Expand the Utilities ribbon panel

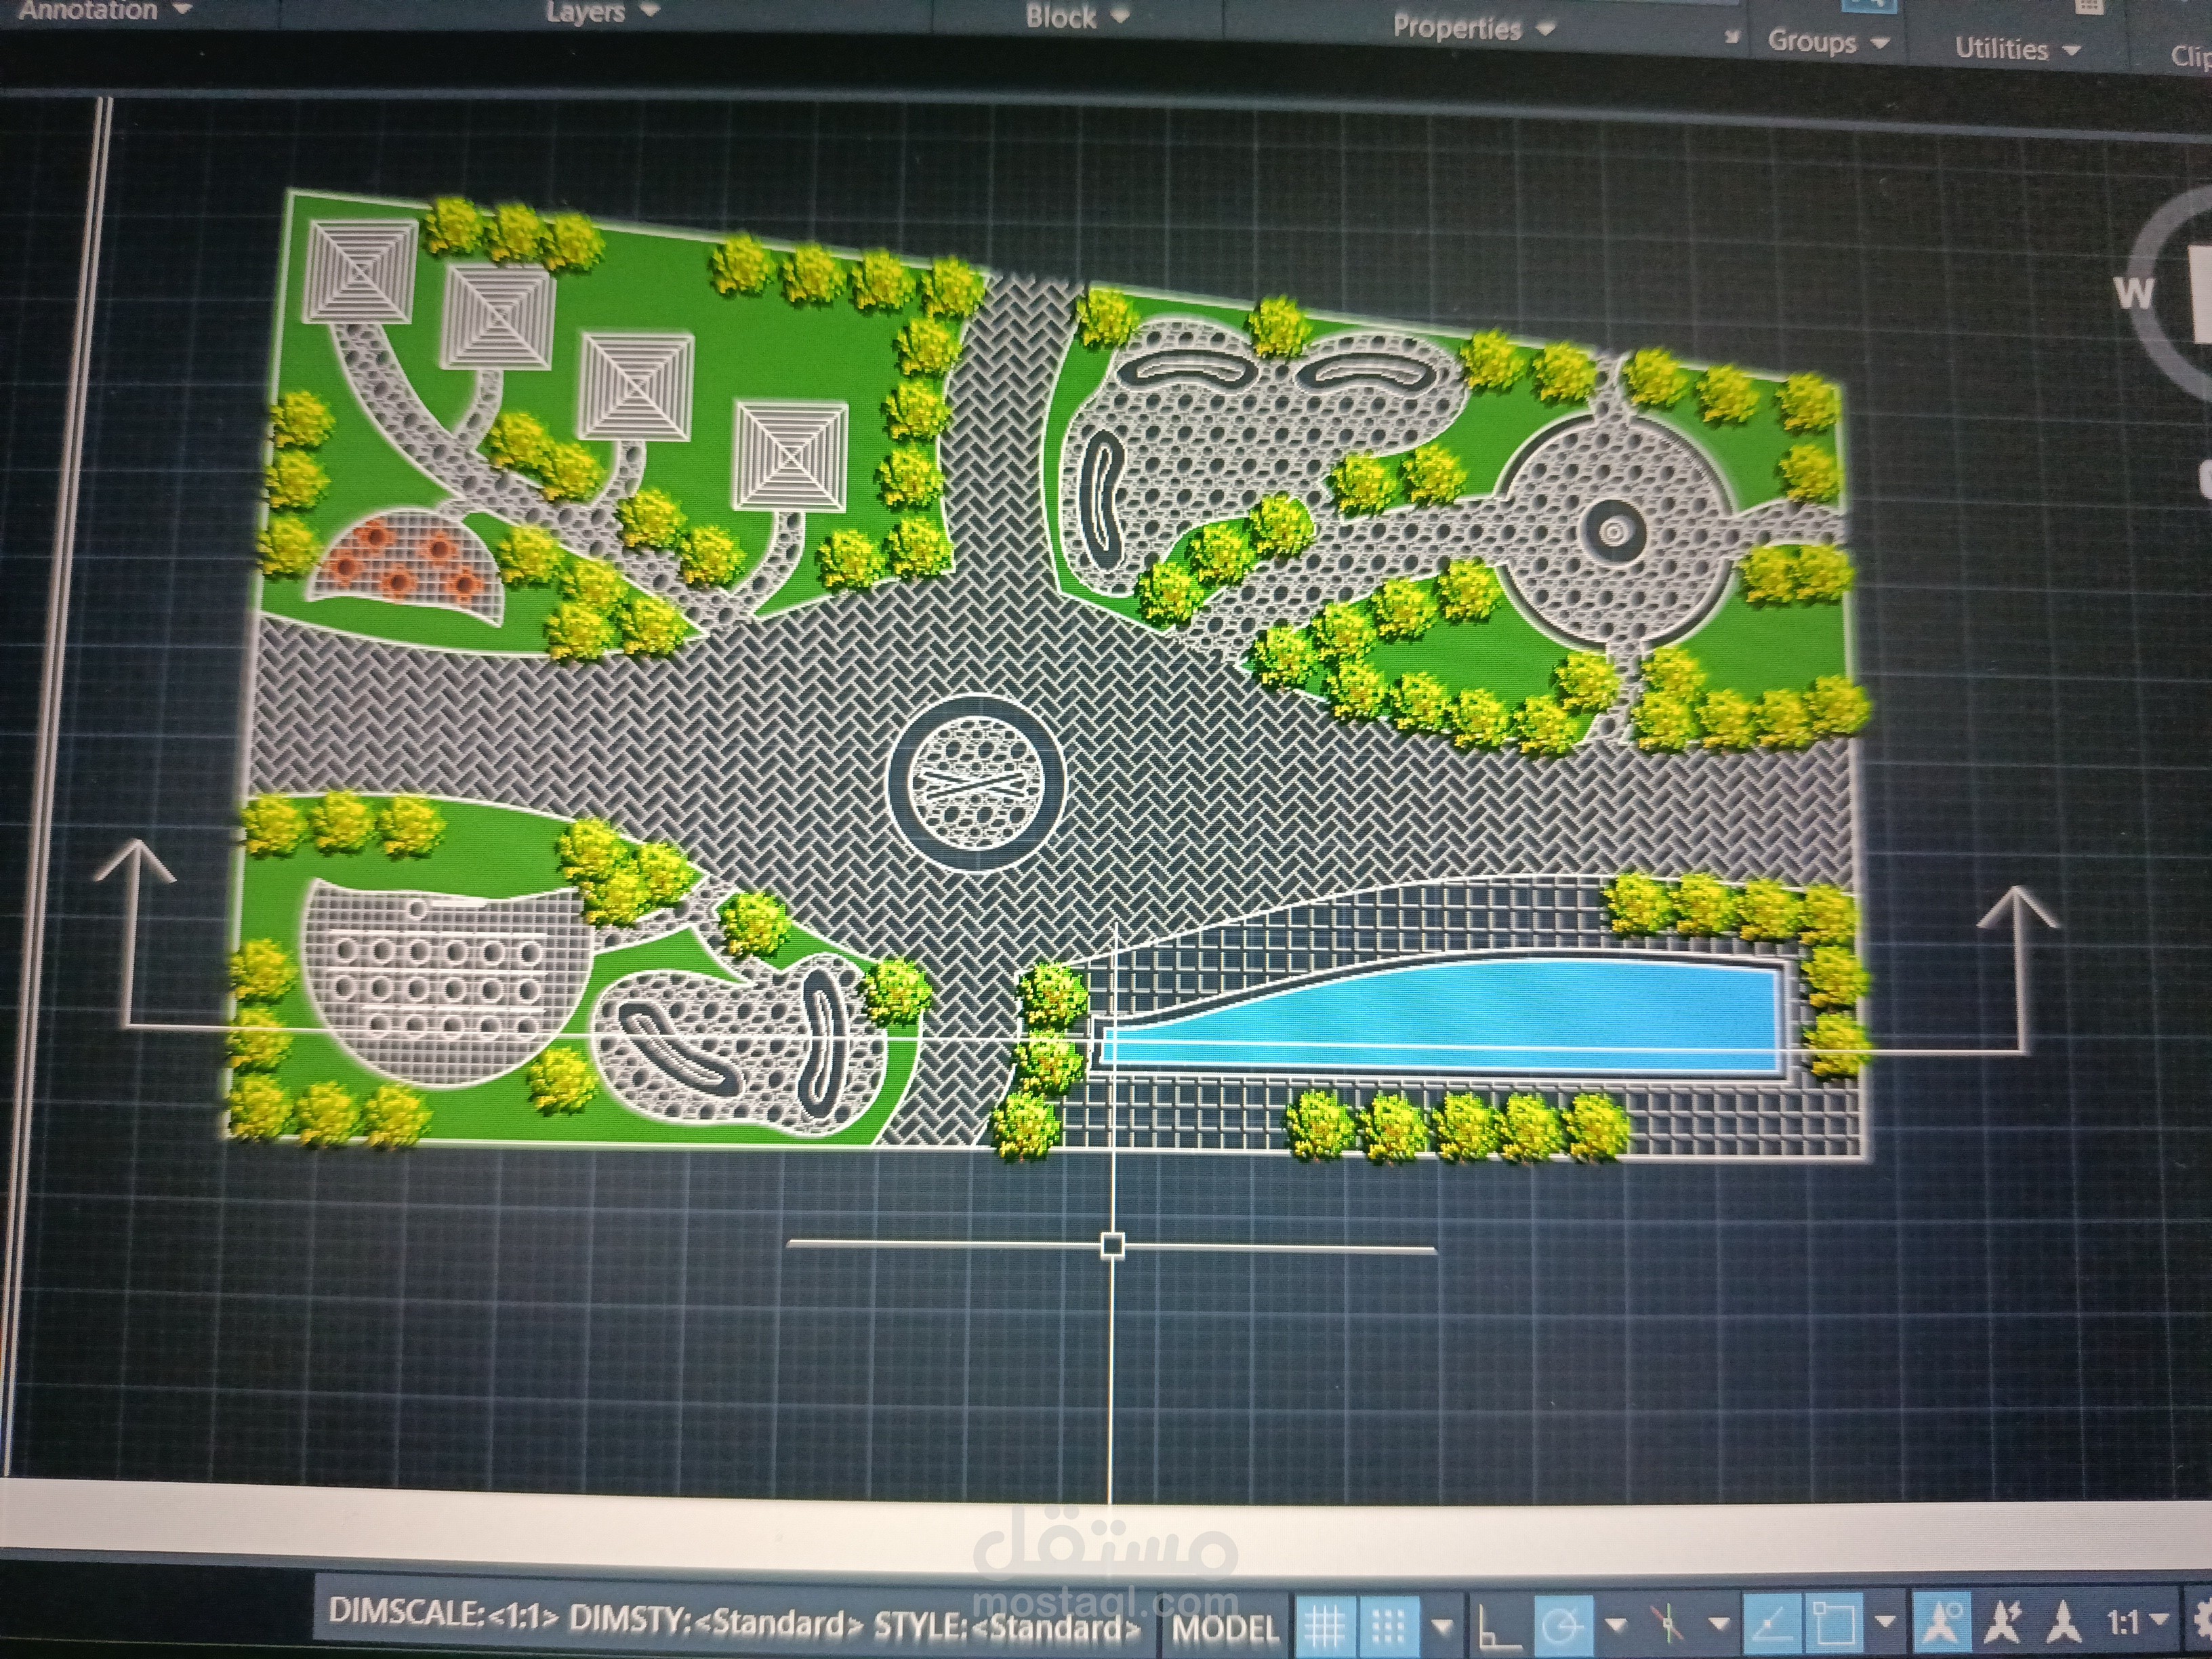(2017, 49)
